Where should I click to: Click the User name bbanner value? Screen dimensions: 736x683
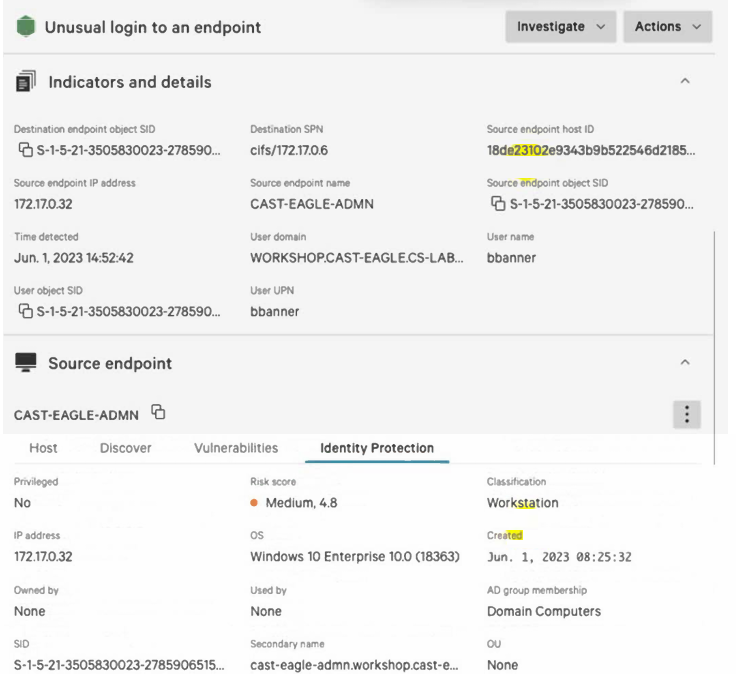pos(511,258)
